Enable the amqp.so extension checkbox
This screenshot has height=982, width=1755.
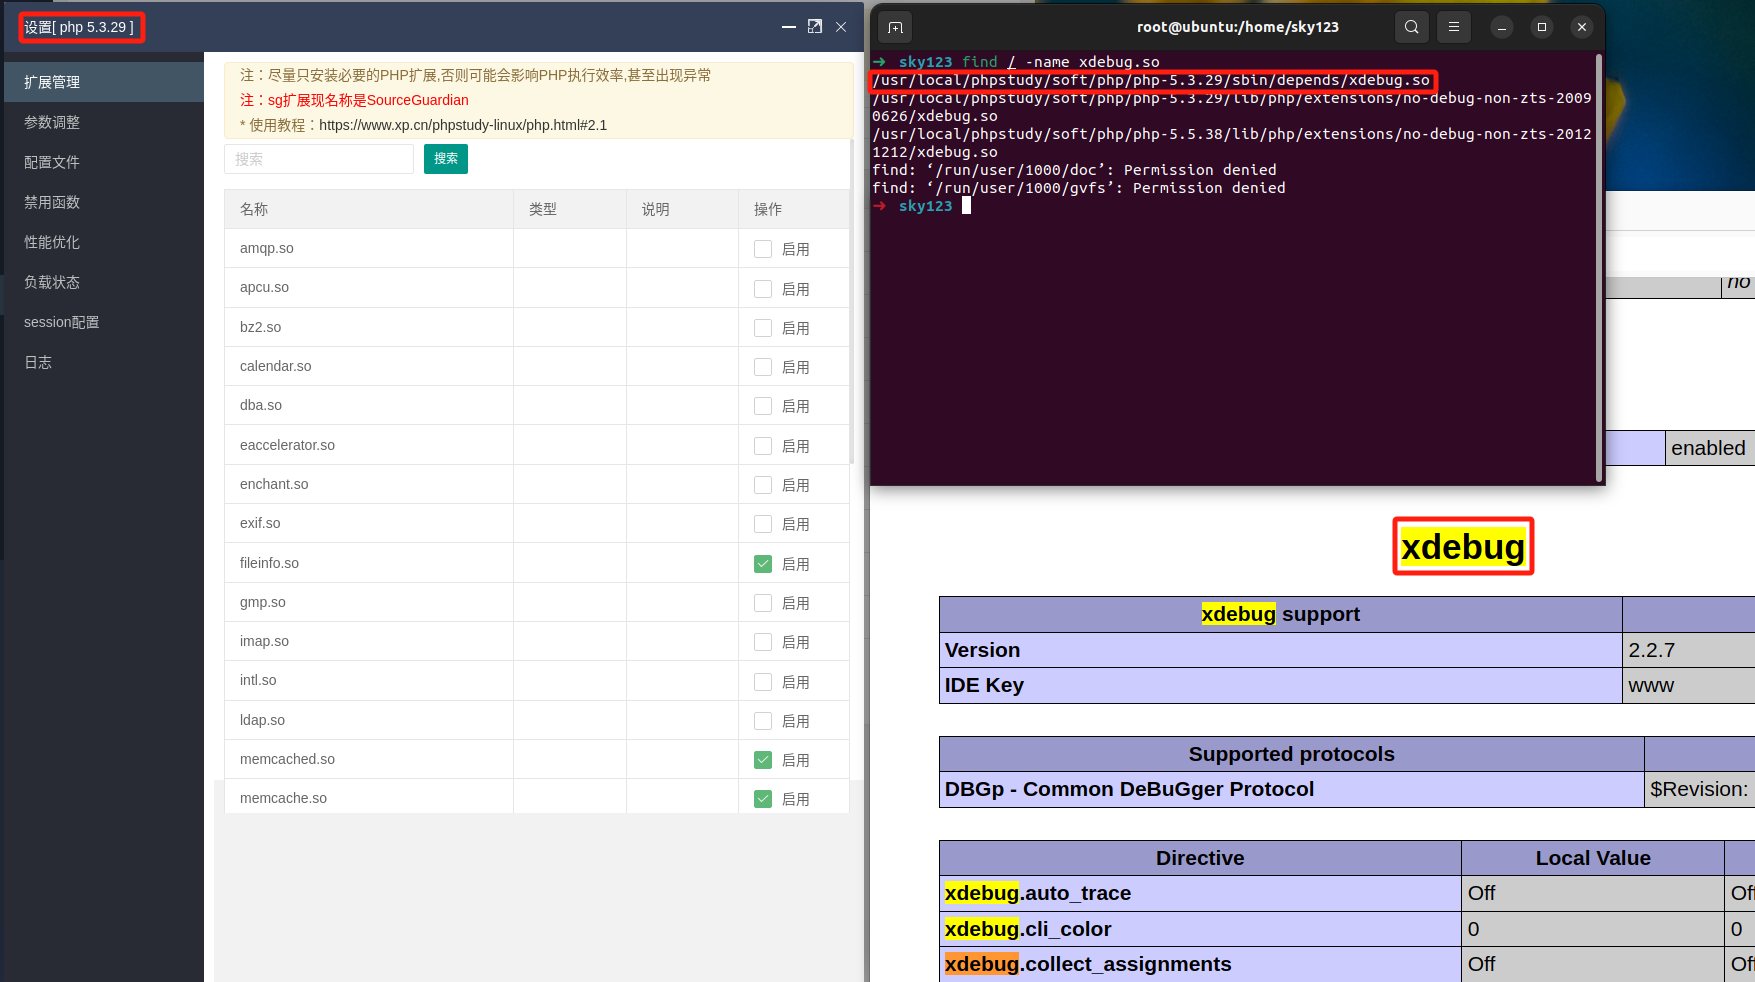763,249
